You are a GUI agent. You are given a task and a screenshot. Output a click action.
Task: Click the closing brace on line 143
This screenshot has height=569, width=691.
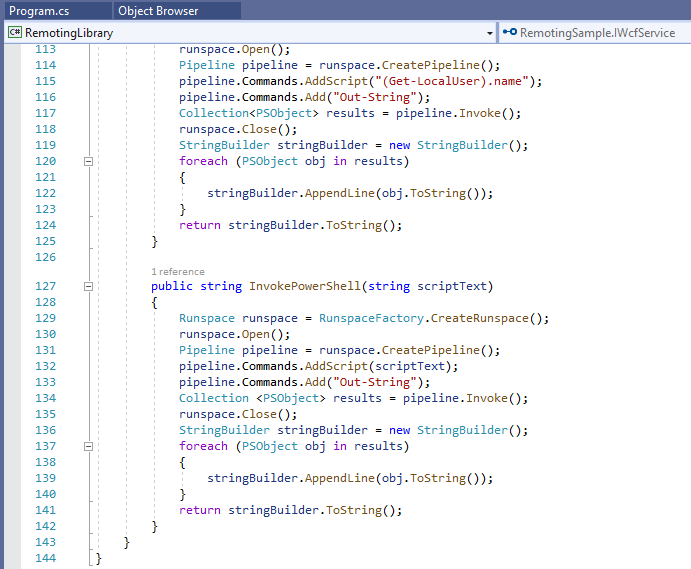[x=126, y=542]
